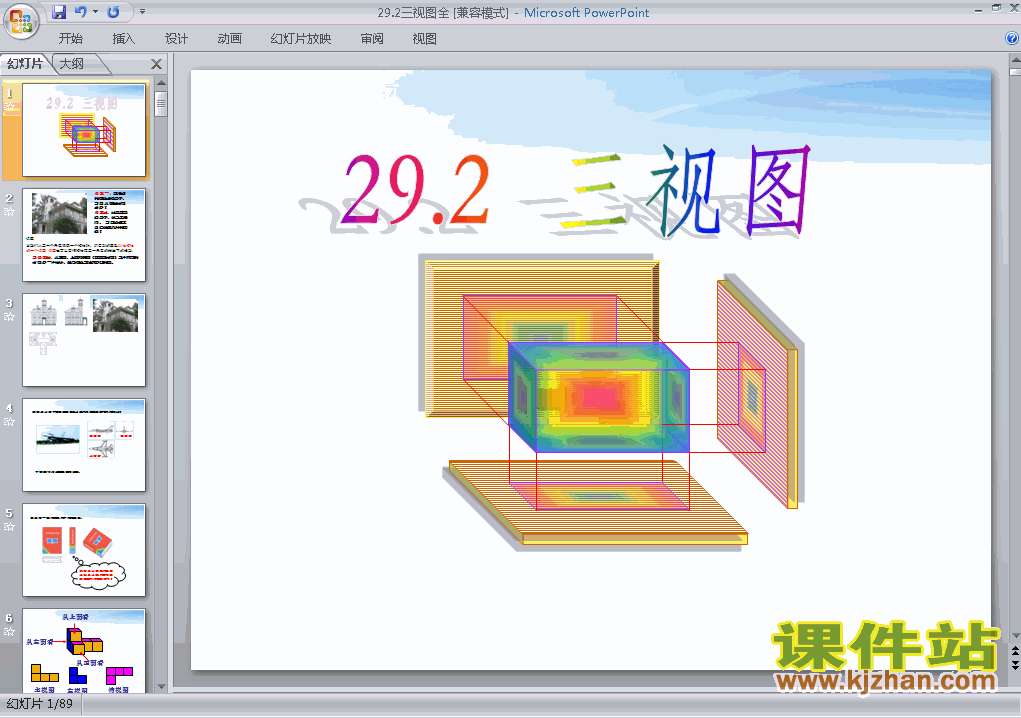Select slide 4 thumbnail with airplane

pyautogui.click(x=84, y=445)
